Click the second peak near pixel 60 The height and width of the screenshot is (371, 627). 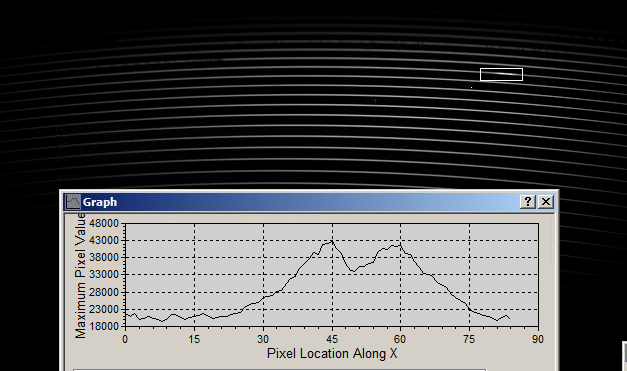click(x=399, y=245)
